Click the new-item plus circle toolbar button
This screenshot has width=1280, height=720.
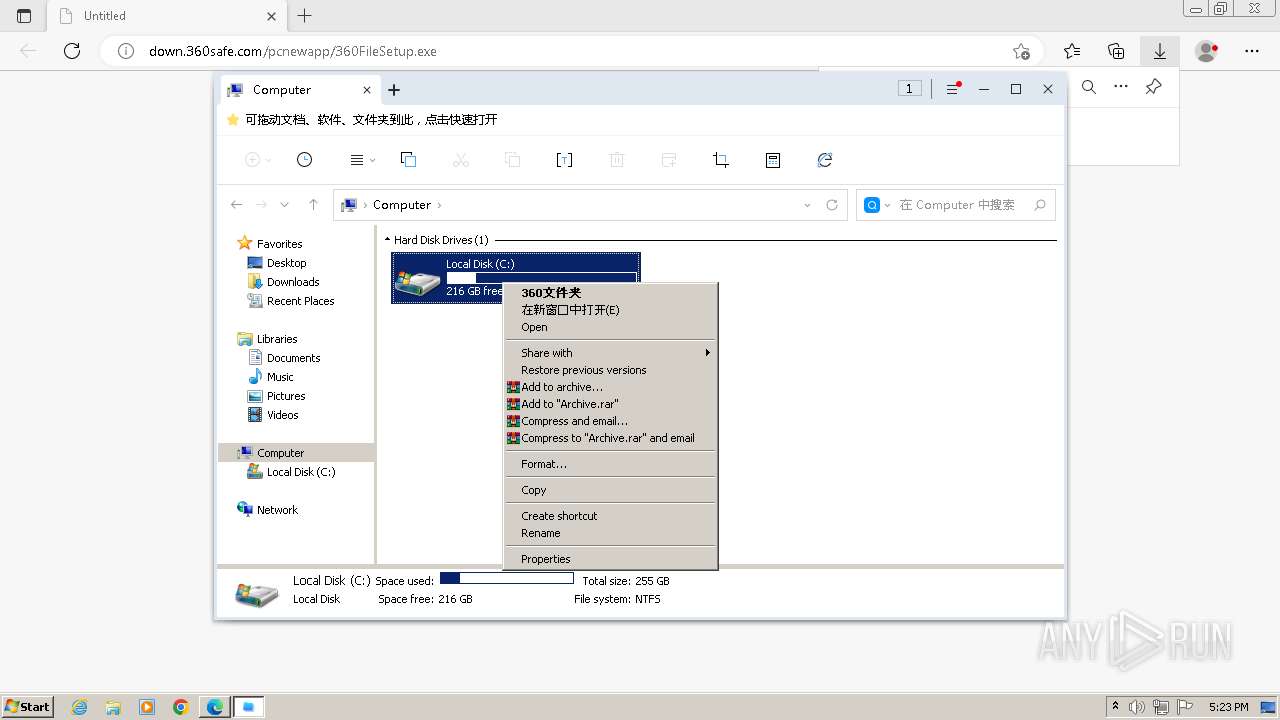256,160
